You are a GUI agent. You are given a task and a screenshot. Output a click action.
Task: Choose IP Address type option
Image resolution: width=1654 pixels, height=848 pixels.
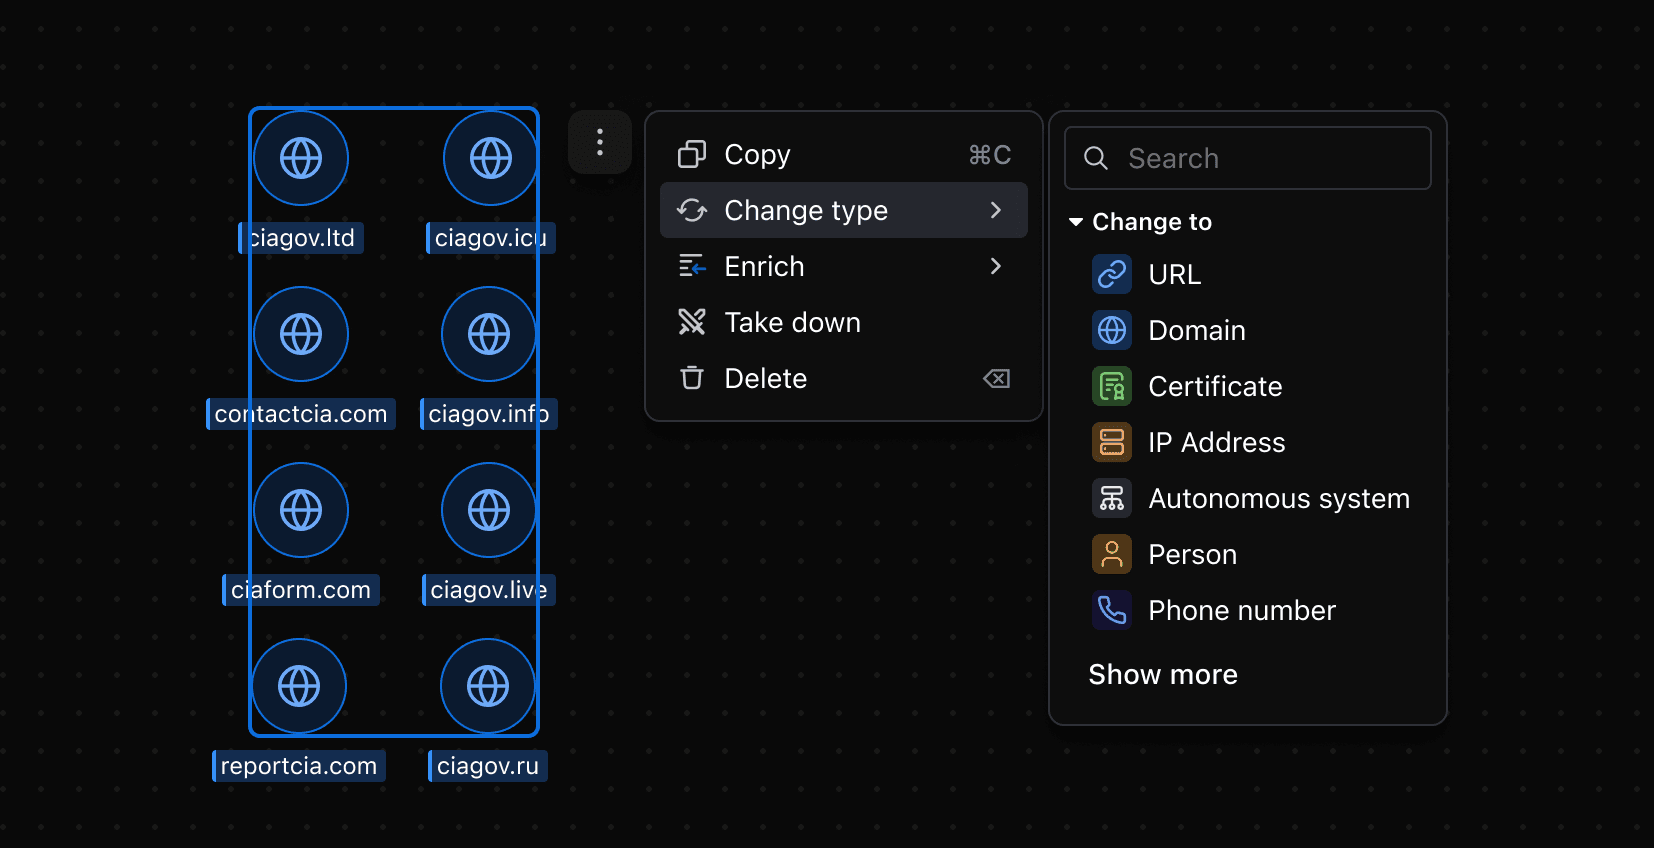tap(1216, 442)
